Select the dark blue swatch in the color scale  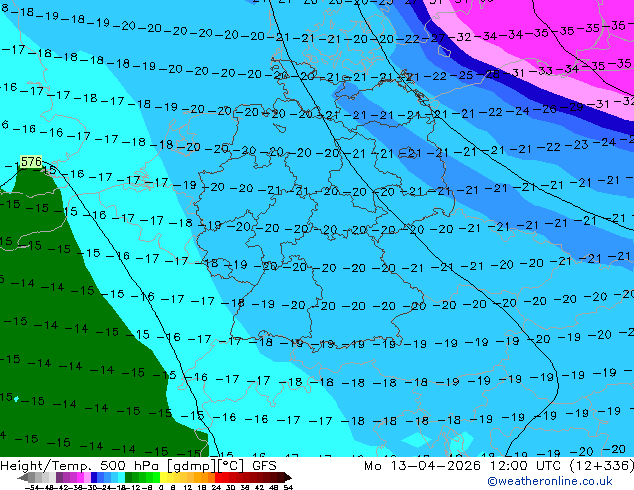(x=94, y=477)
